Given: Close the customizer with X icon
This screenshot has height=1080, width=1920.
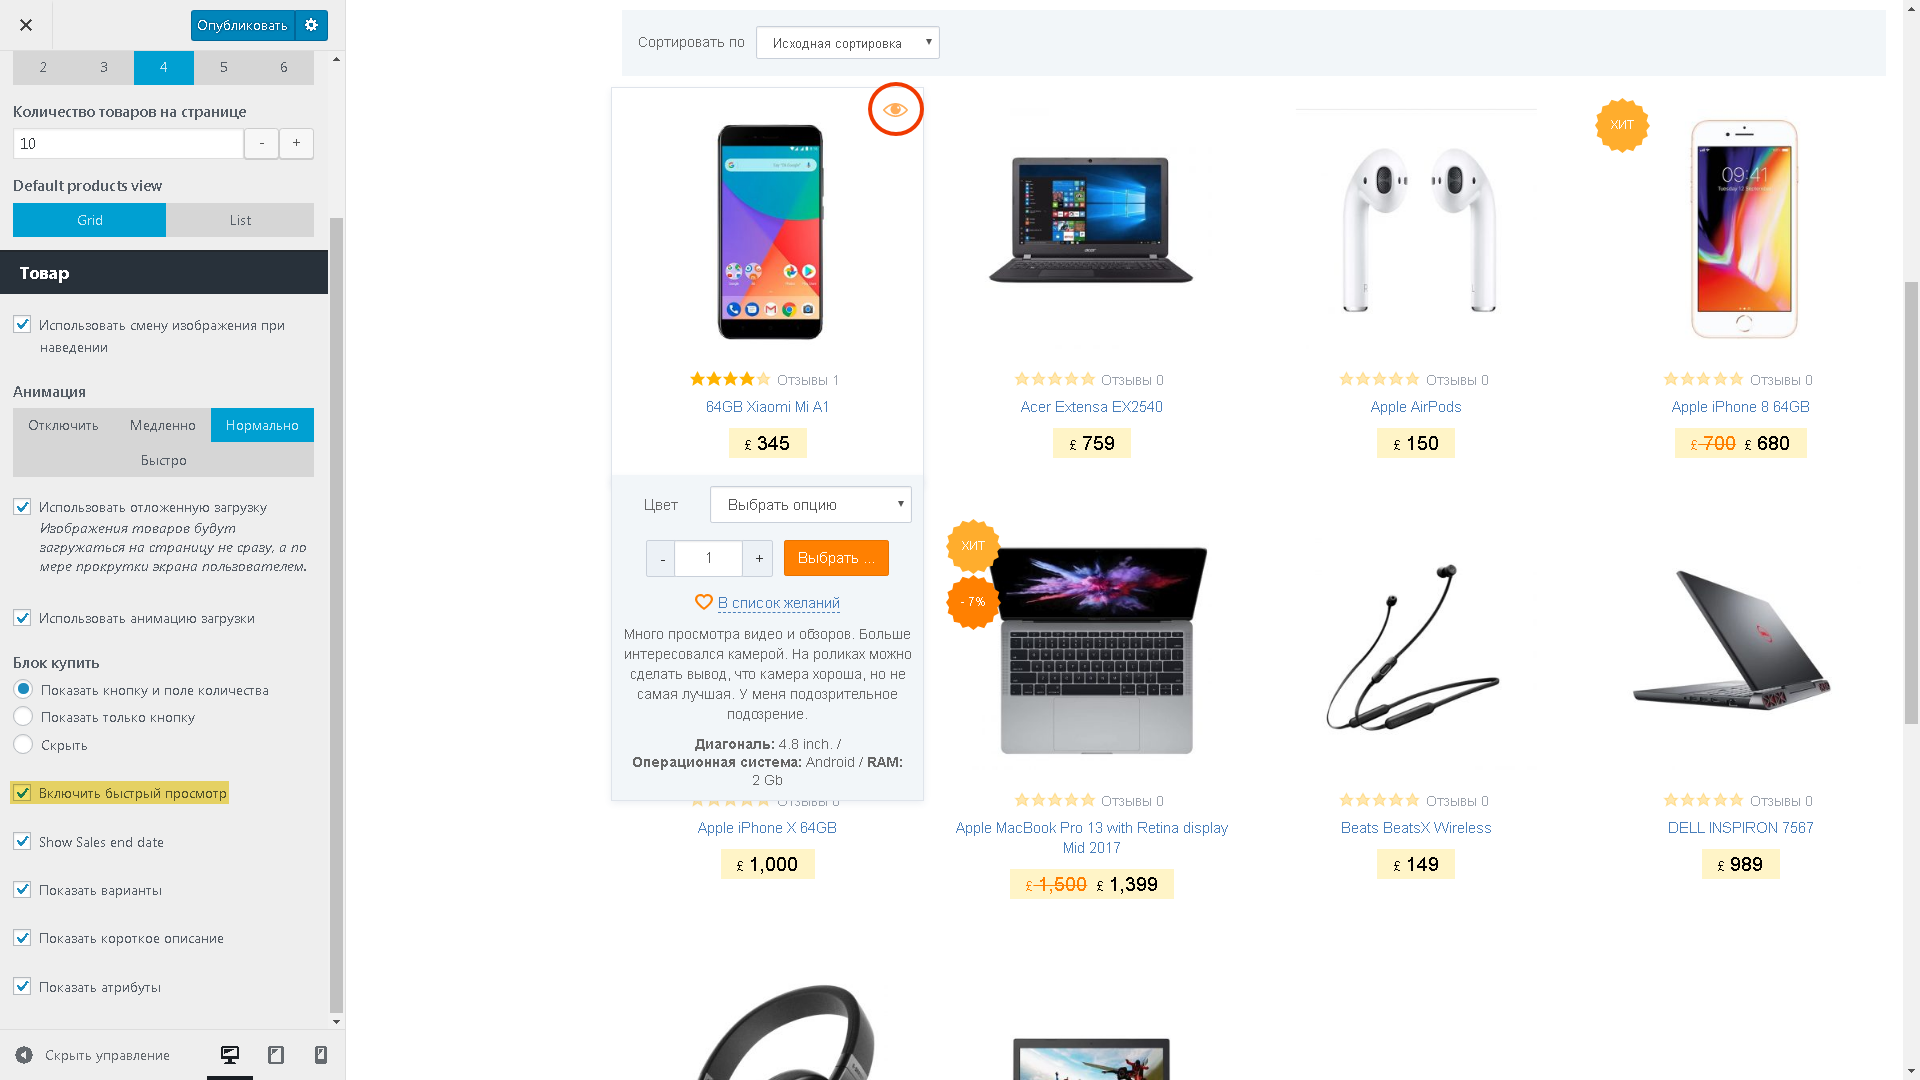Looking at the screenshot, I should coord(26,25).
